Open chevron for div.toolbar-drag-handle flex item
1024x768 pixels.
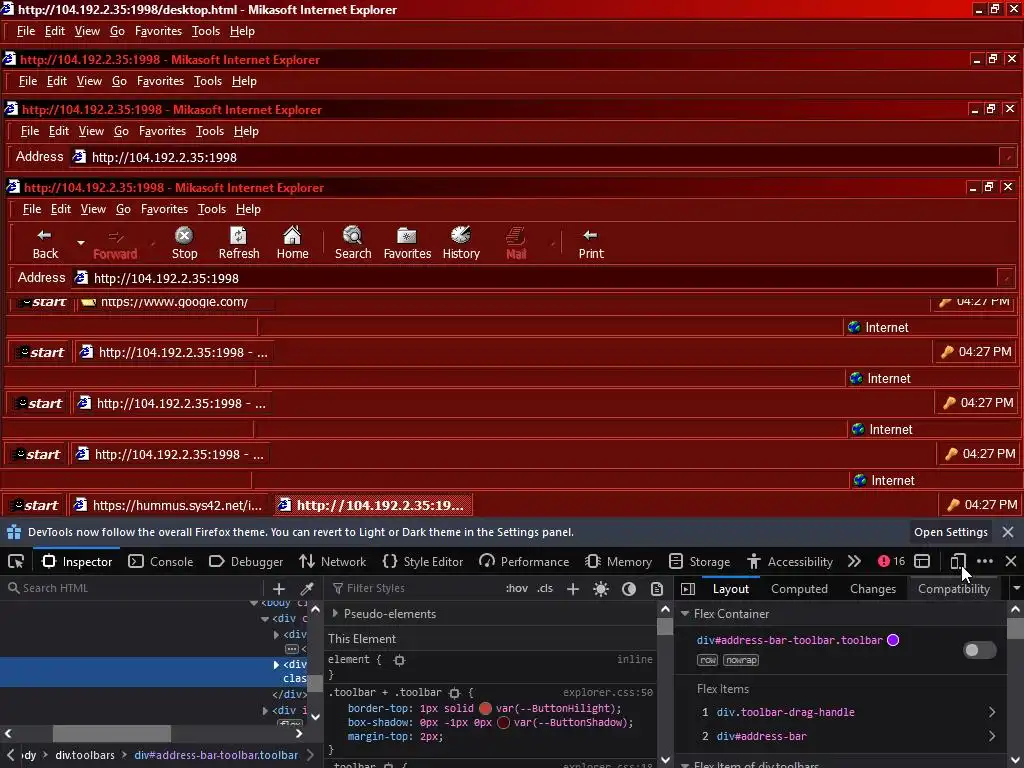pyautogui.click(x=991, y=712)
